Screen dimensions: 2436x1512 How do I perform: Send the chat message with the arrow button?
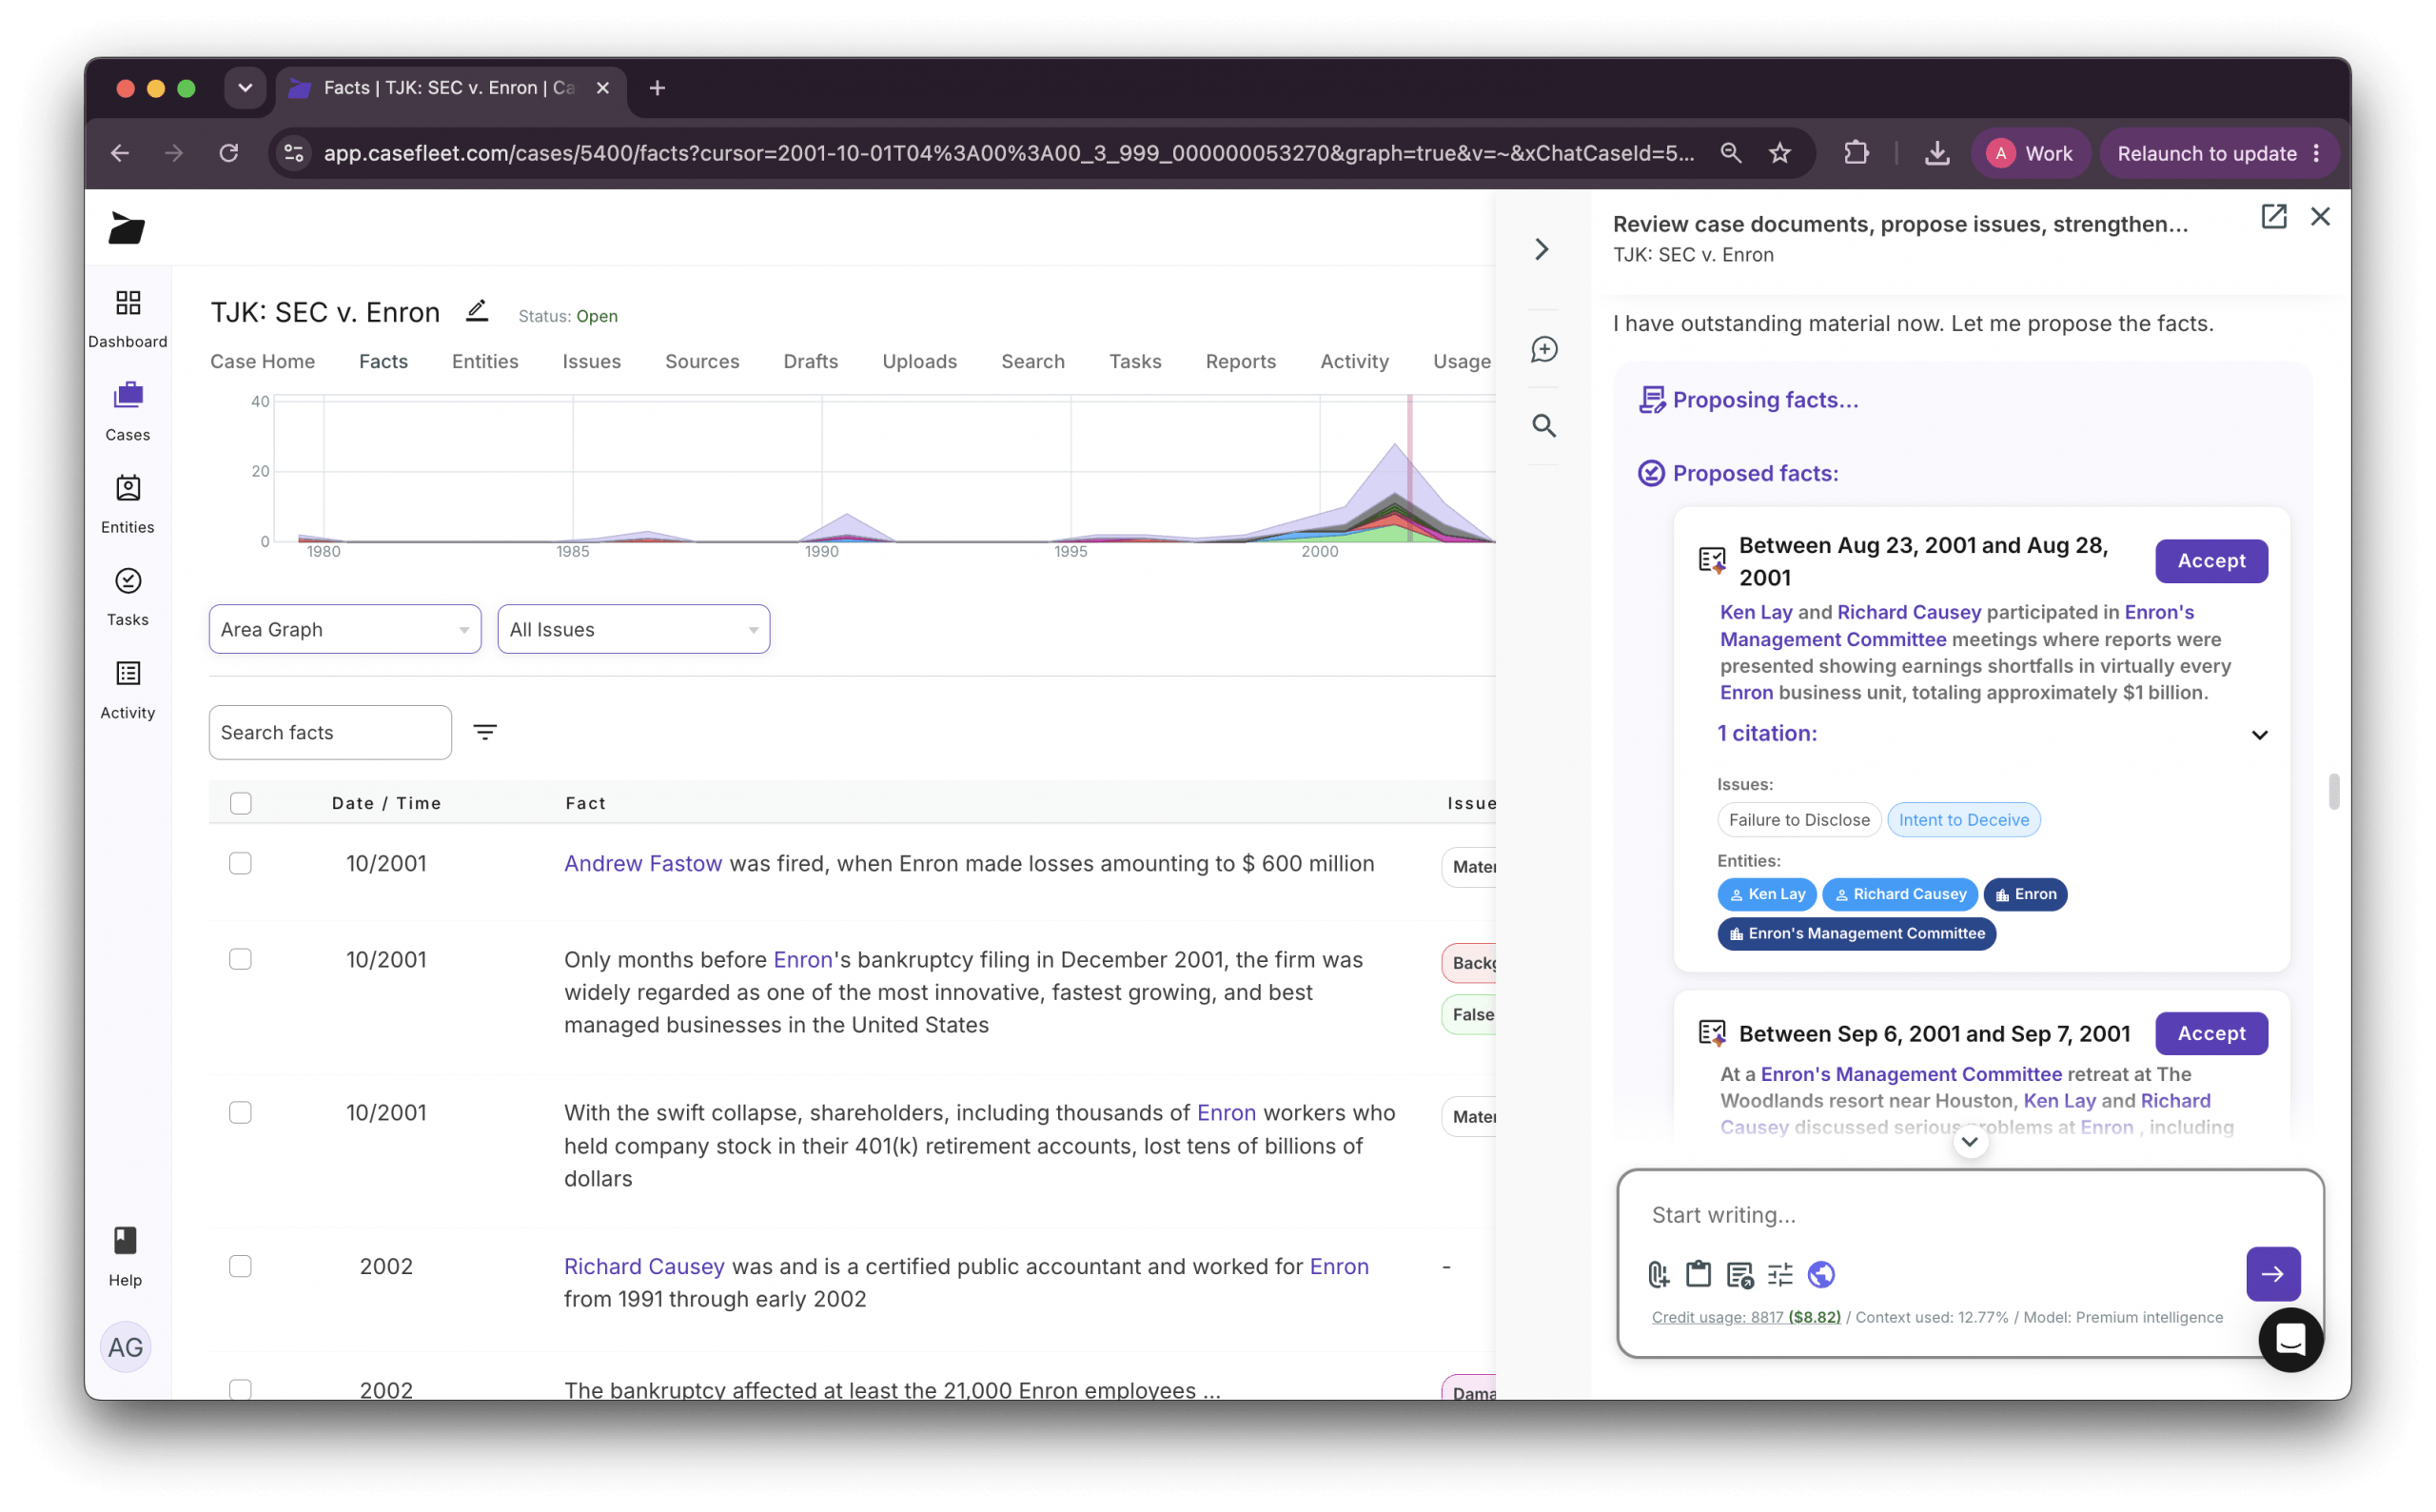(x=2272, y=1274)
